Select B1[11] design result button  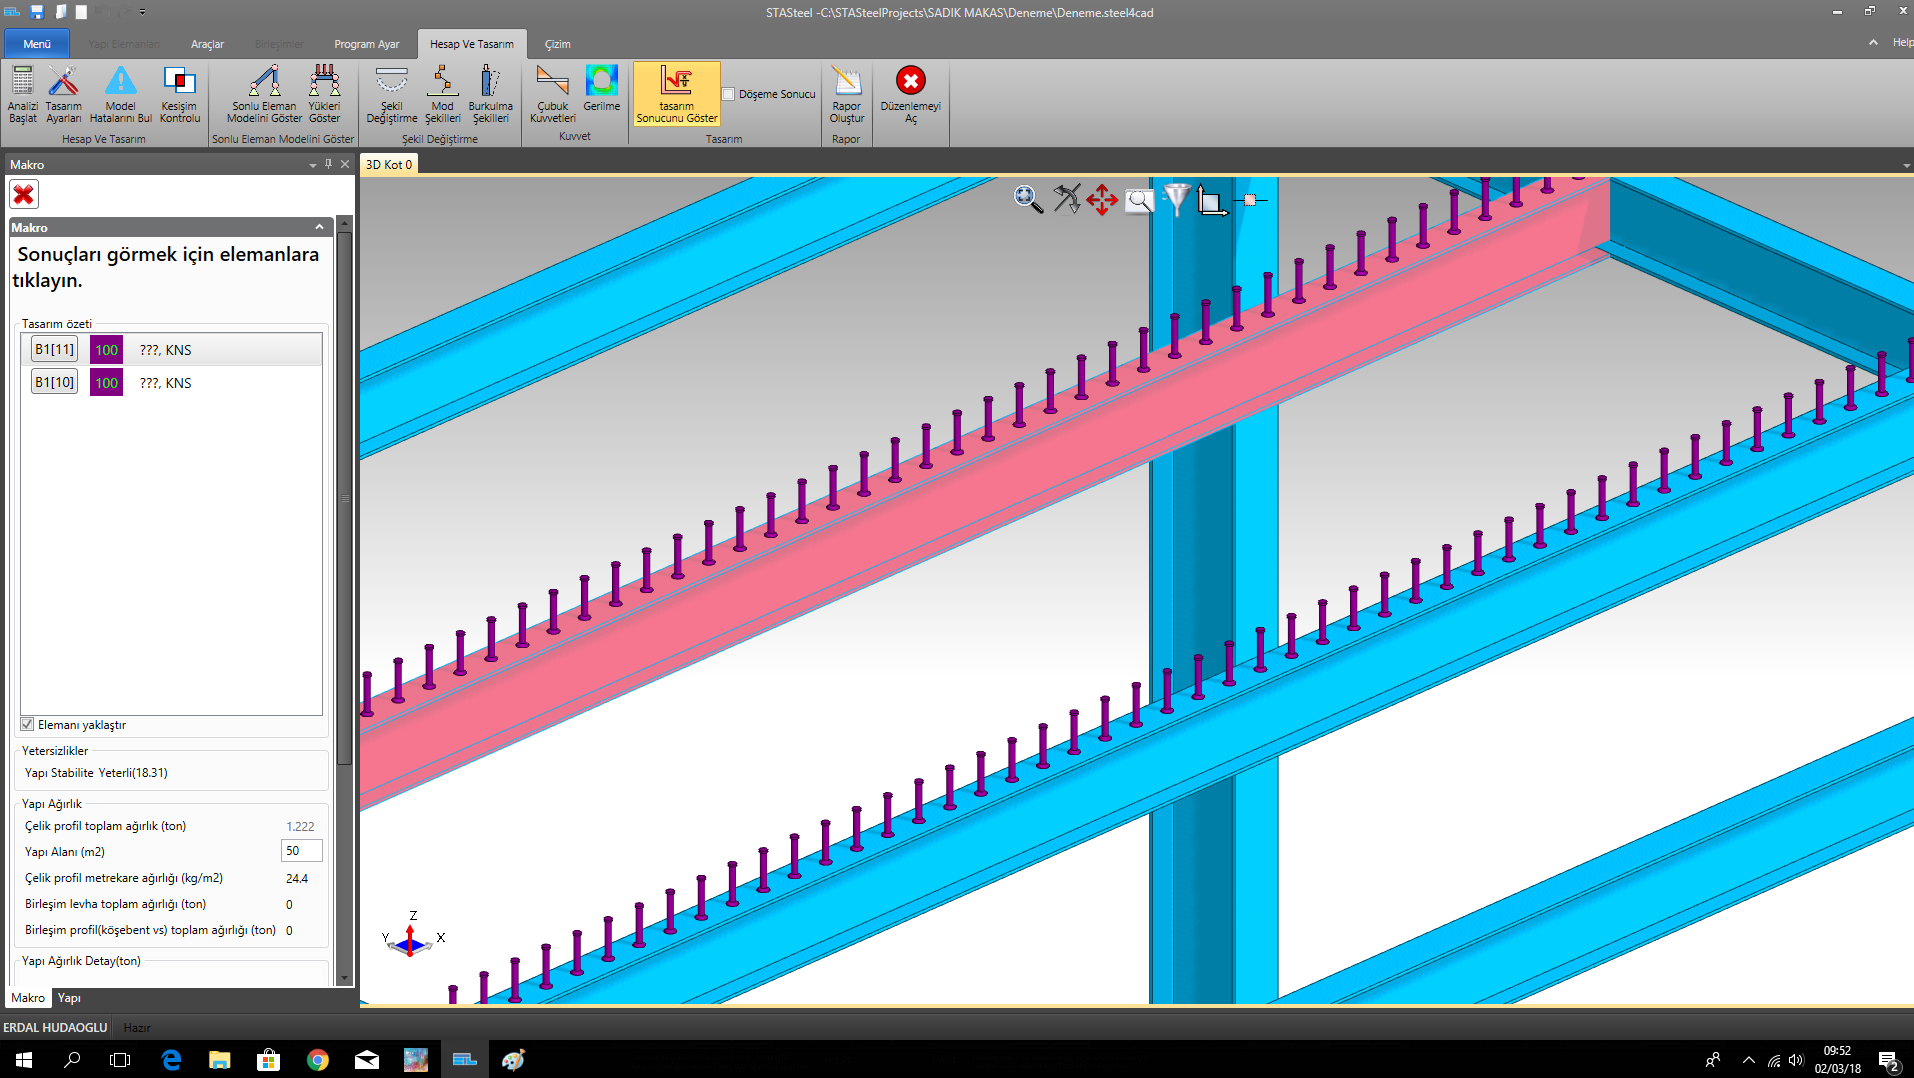54,349
